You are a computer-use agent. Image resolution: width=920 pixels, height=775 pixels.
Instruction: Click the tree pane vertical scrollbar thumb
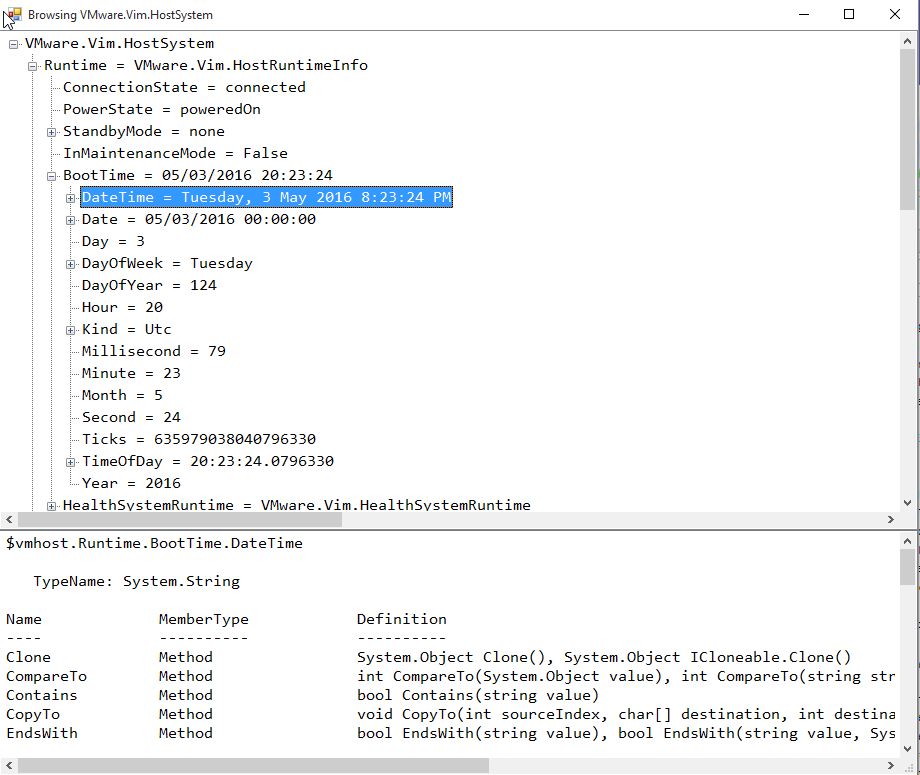click(907, 130)
